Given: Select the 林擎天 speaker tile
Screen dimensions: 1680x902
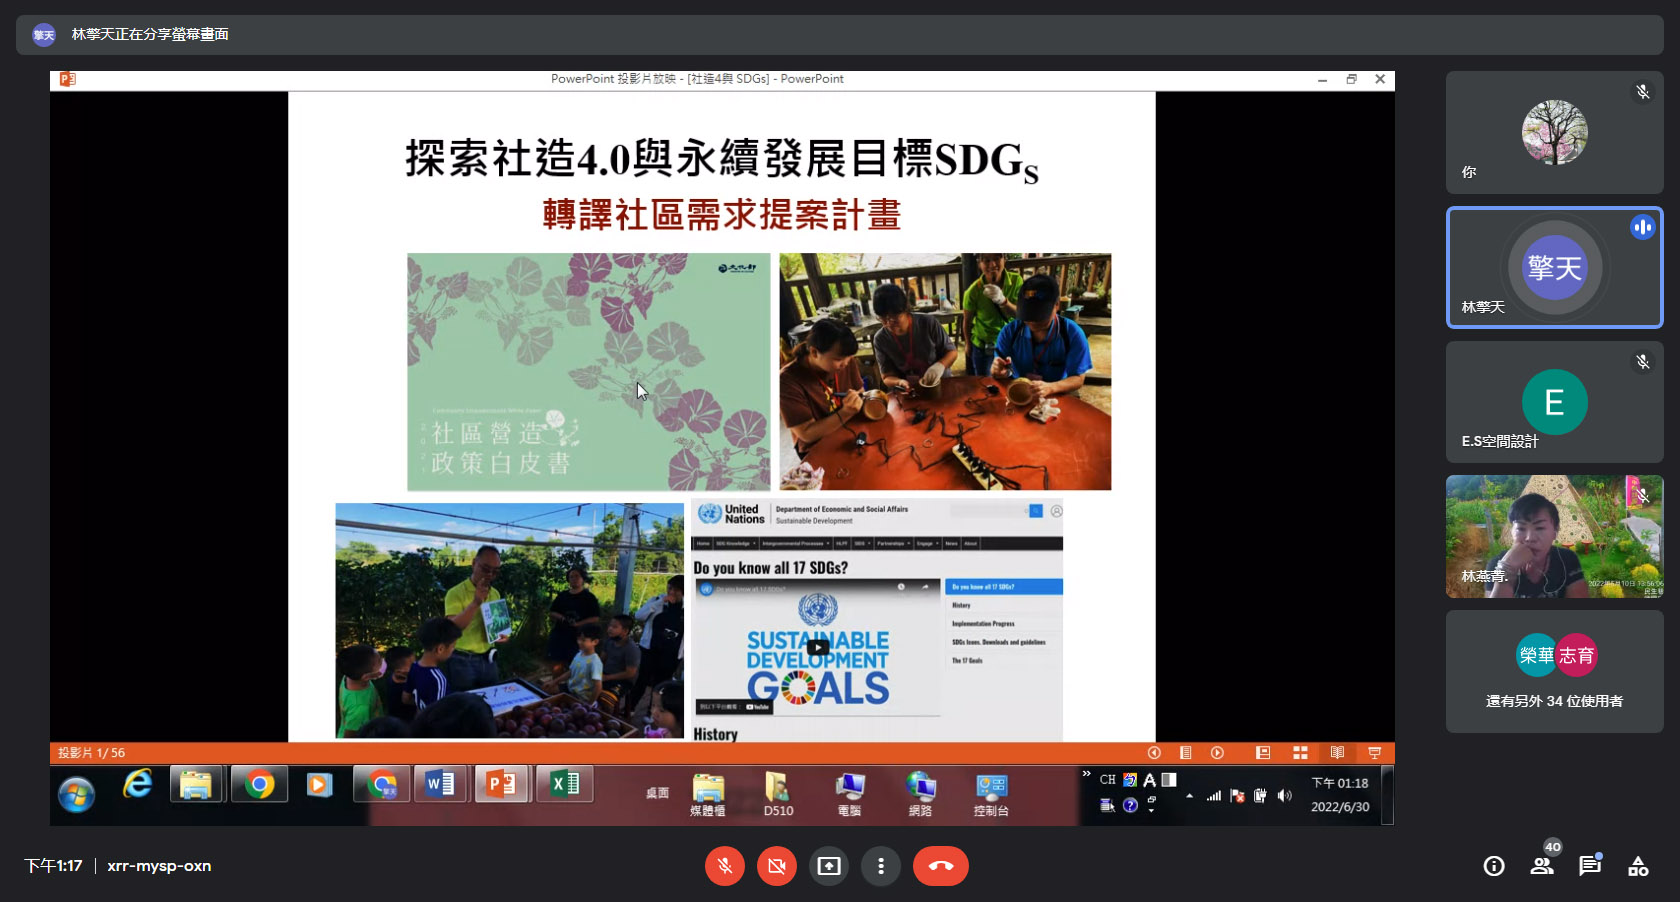Looking at the screenshot, I should tap(1555, 267).
